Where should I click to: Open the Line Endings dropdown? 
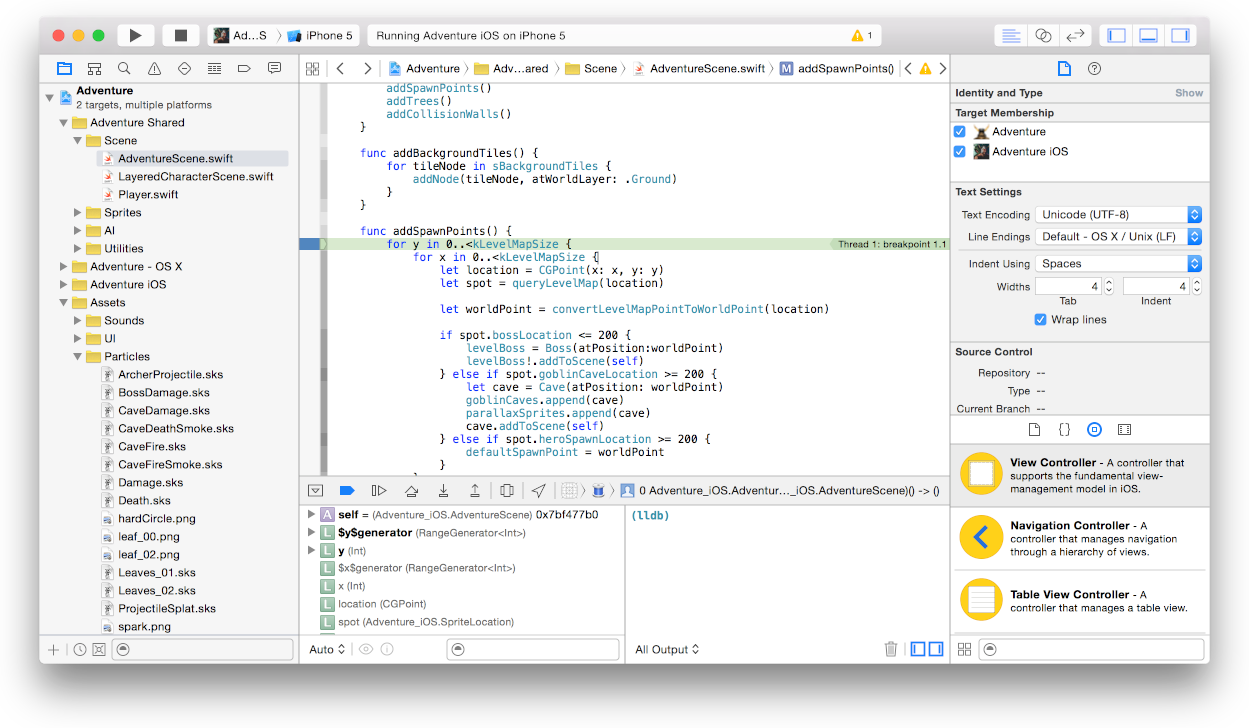(x=1118, y=237)
